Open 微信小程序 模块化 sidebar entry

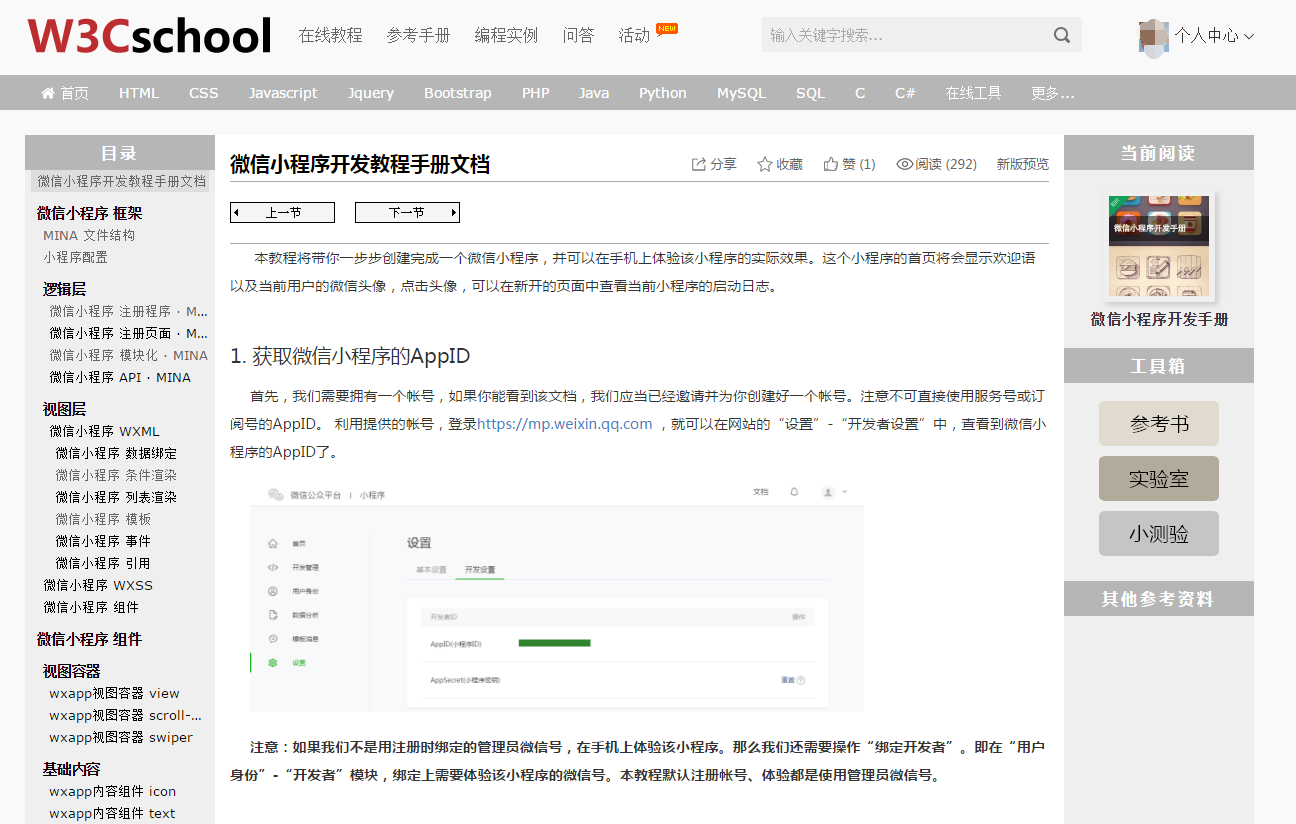tap(129, 355)
